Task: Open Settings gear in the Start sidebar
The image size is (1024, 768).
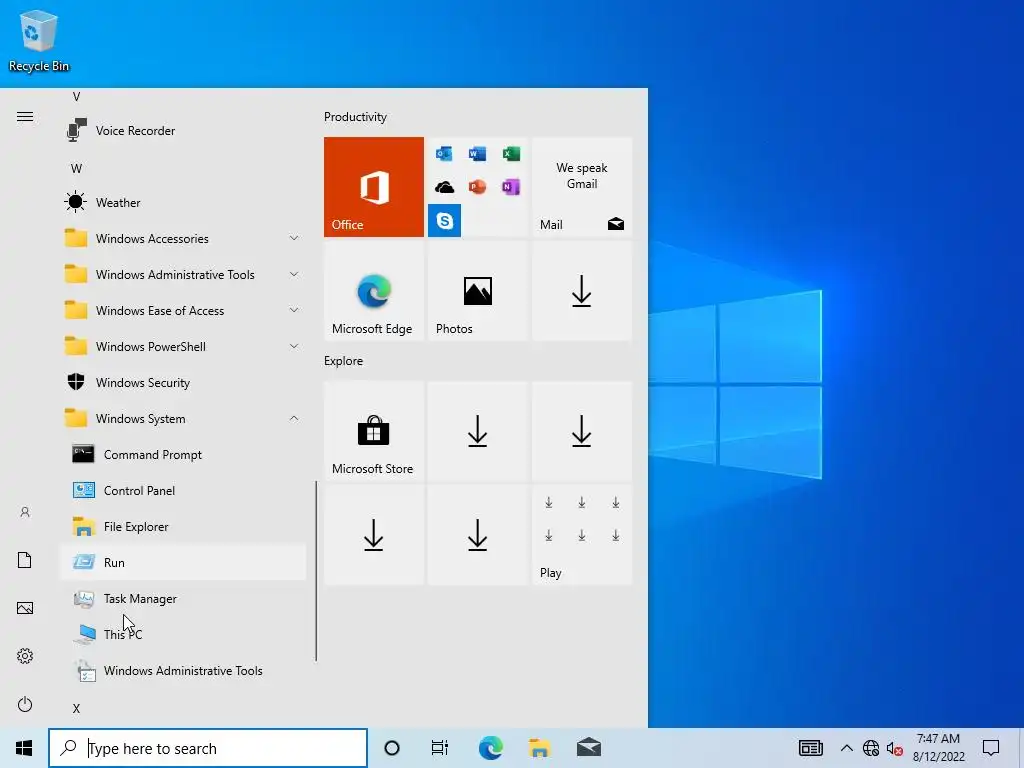Action: click(25, 656)
